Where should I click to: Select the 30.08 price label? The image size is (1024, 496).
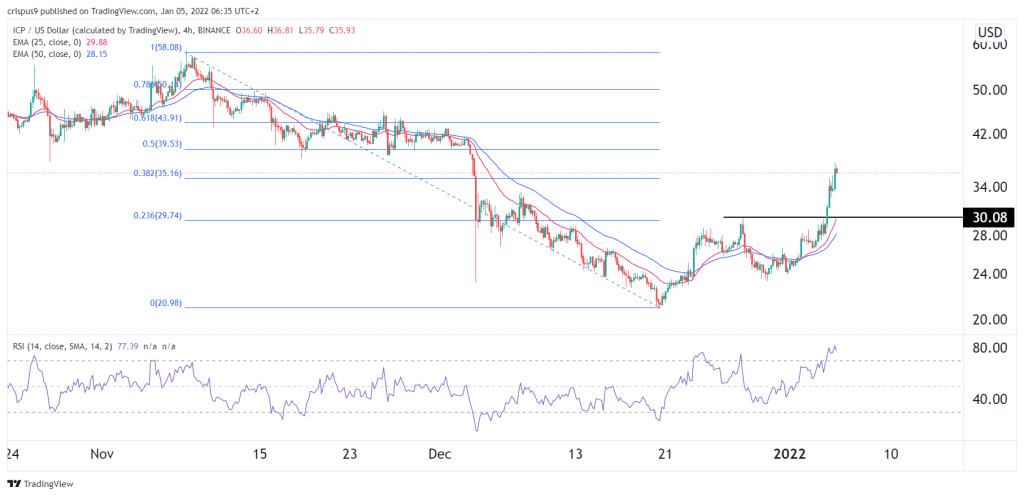tap(989, 217)
